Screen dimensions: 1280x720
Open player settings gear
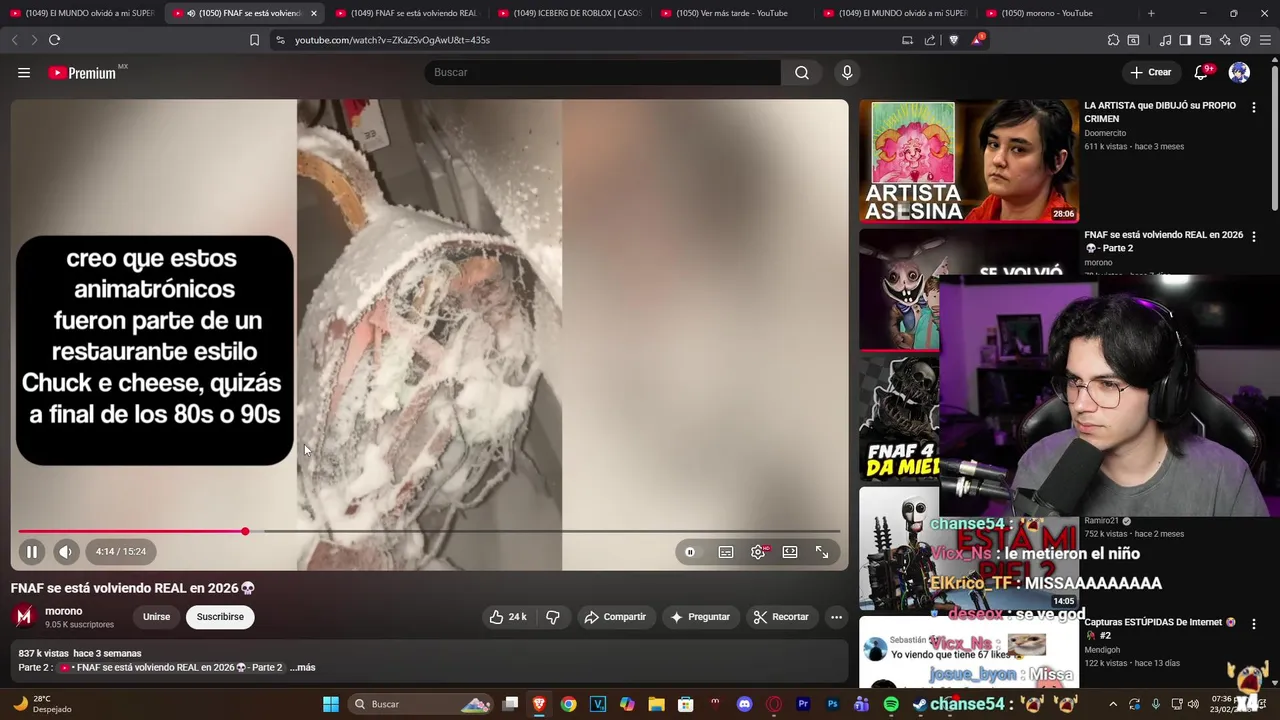(x=758, y=552)
